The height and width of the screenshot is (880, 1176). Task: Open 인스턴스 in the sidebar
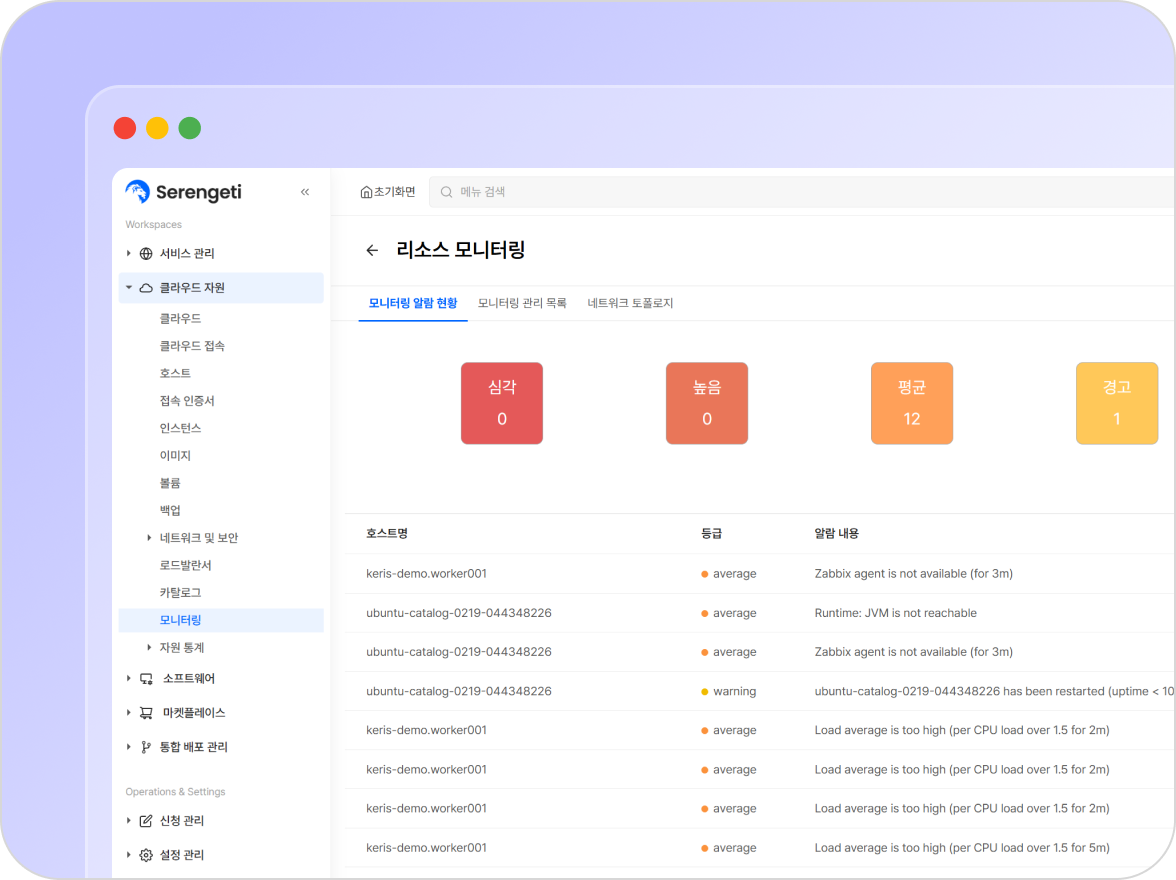(x=180, y=428)
